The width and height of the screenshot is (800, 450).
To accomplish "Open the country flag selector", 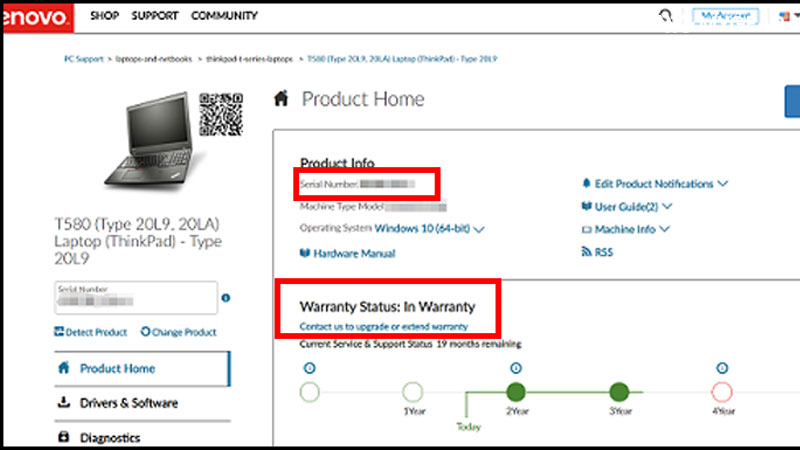I will click(x=788, y=16).
